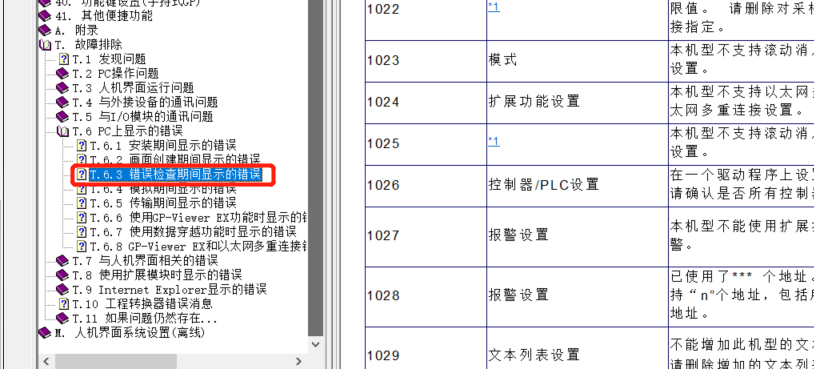
Task: Click the book icon next to A. 附录
Action: (45, 31)
